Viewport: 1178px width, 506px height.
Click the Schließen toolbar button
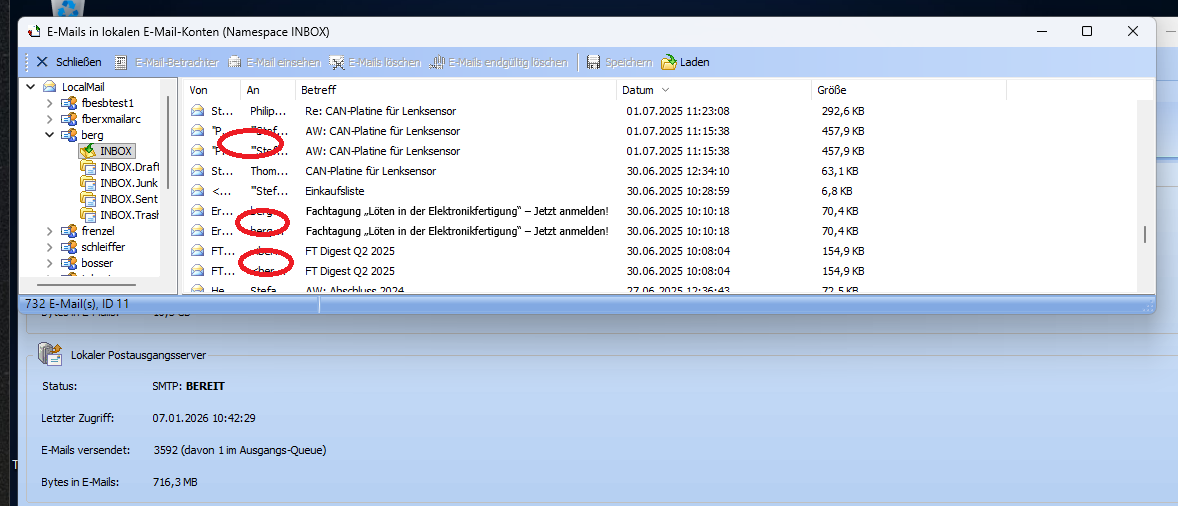[x=69, y=62]
